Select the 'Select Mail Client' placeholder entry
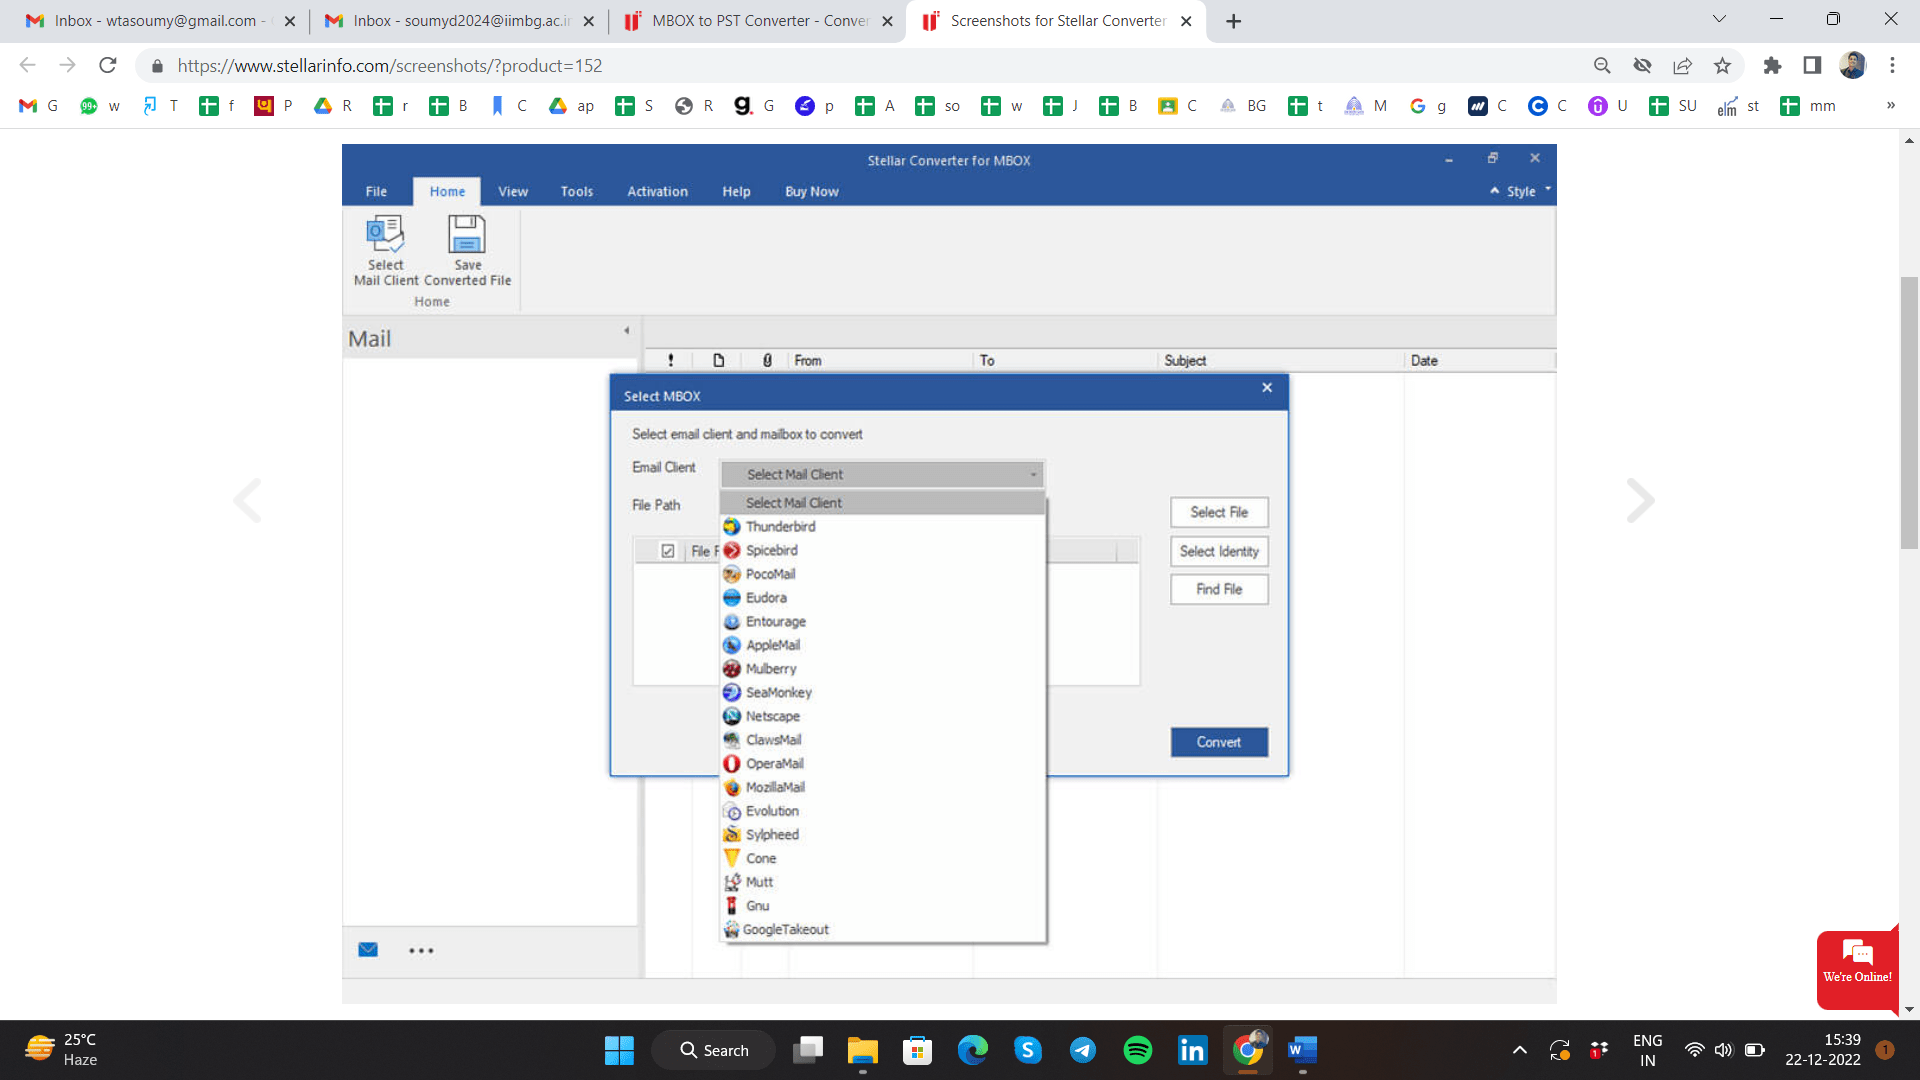The height and width of the screenshot is (1080, 1920). 883,503
